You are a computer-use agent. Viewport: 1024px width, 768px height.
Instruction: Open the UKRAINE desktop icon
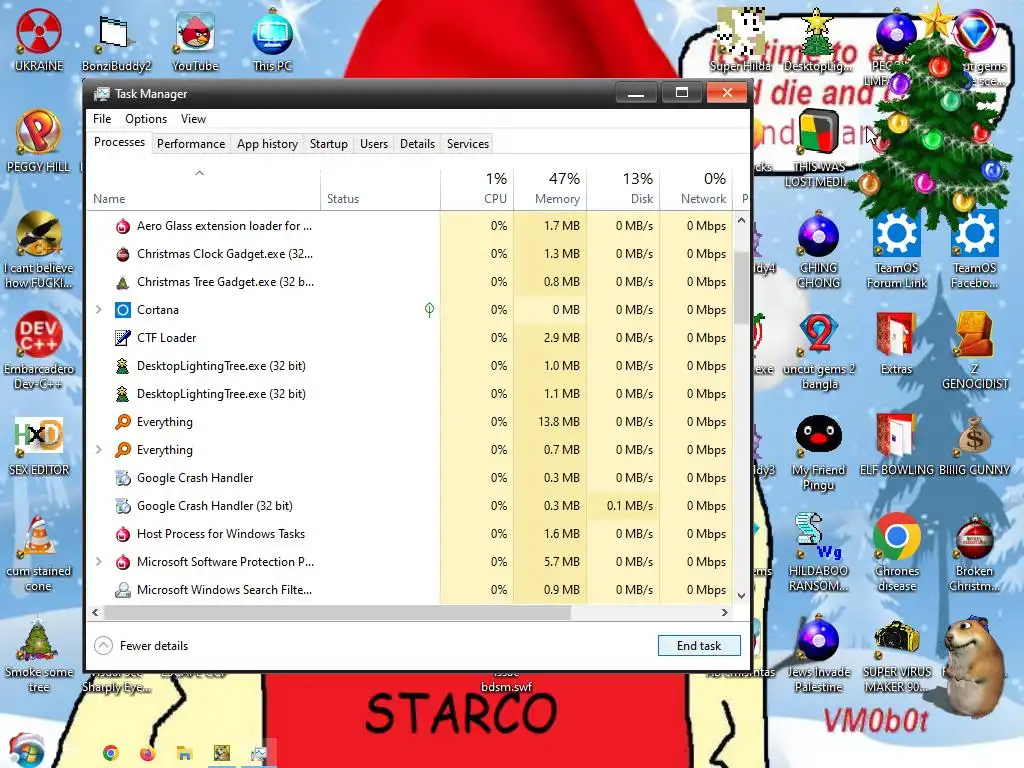click(x=39, y=40)
